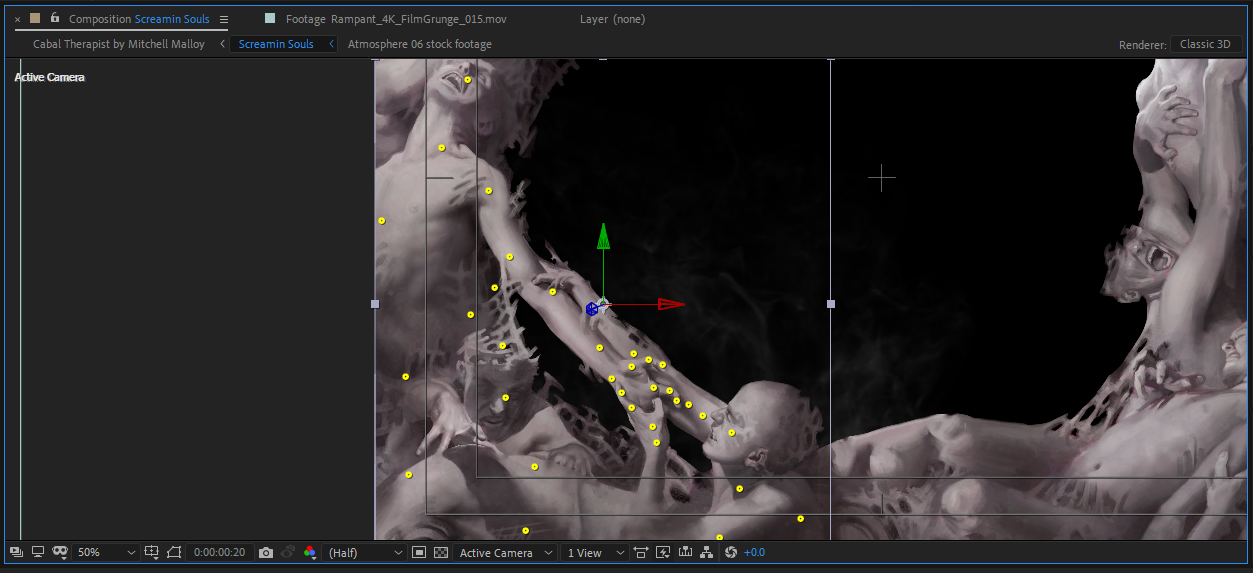This screenshot has width=1253, height=573.
Task: Expand arrow right of Screamin Souls breadcrumb
Action: 331,44
